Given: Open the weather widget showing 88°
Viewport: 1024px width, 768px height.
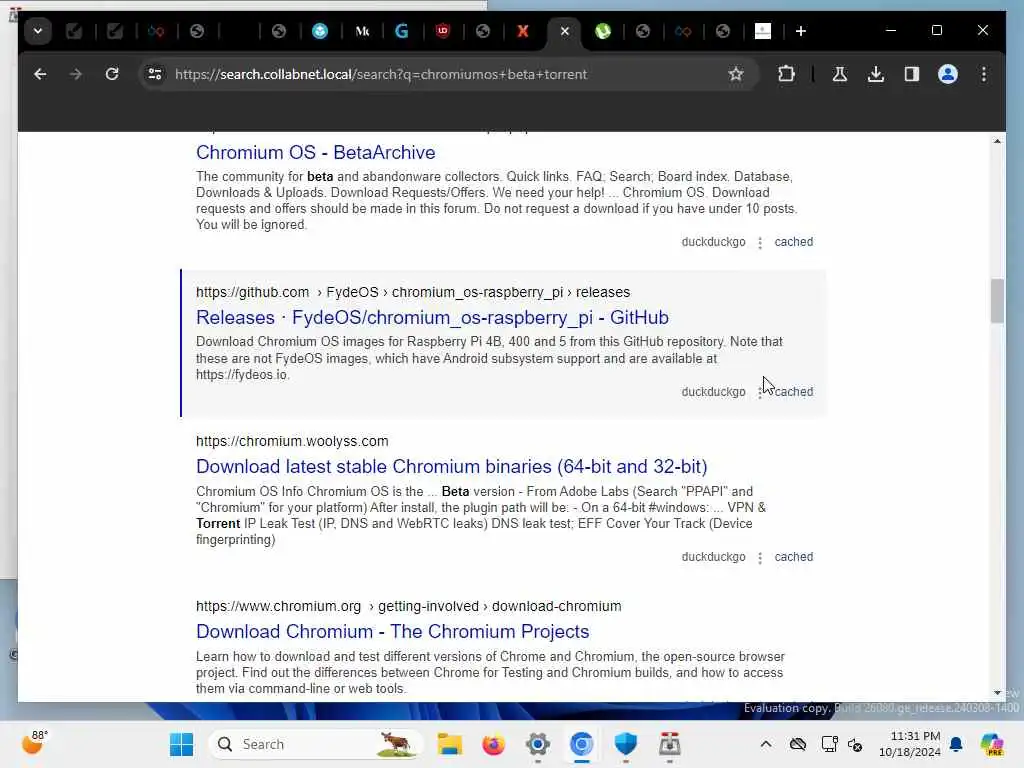Looking at the screenshot, I should pos(34,743).
